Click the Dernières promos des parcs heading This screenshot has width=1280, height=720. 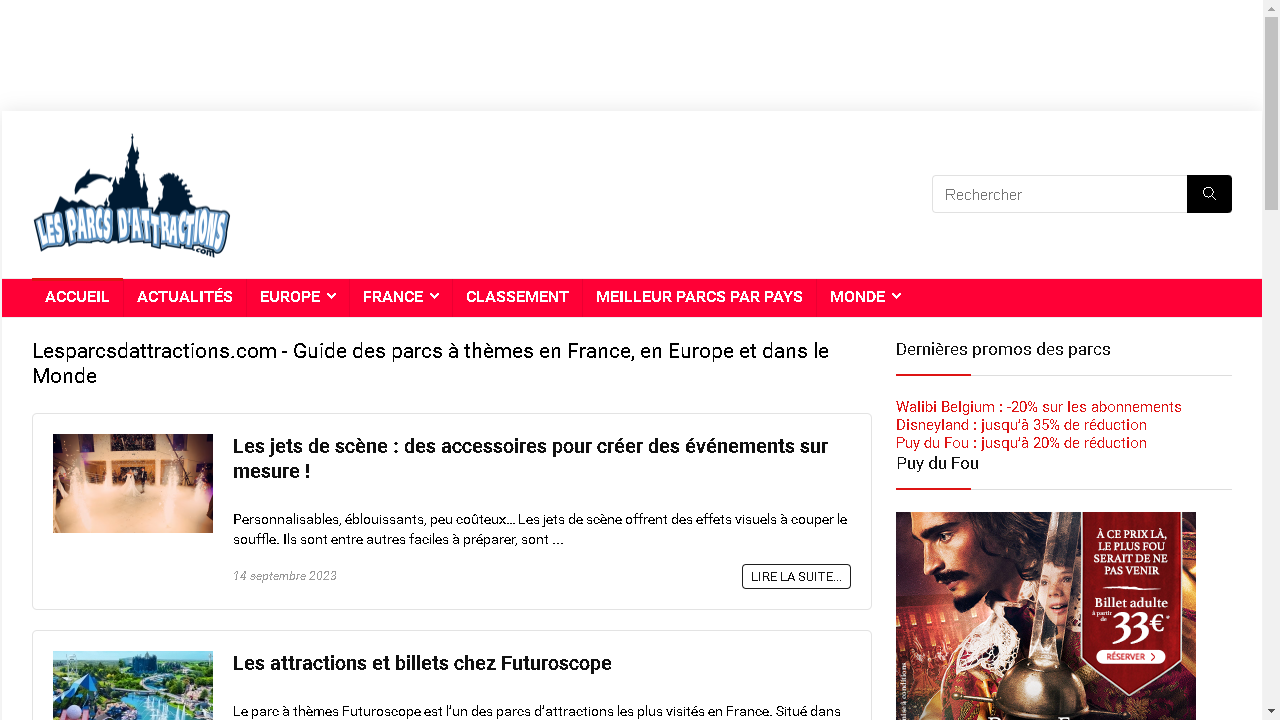(x=1003, y=349)
